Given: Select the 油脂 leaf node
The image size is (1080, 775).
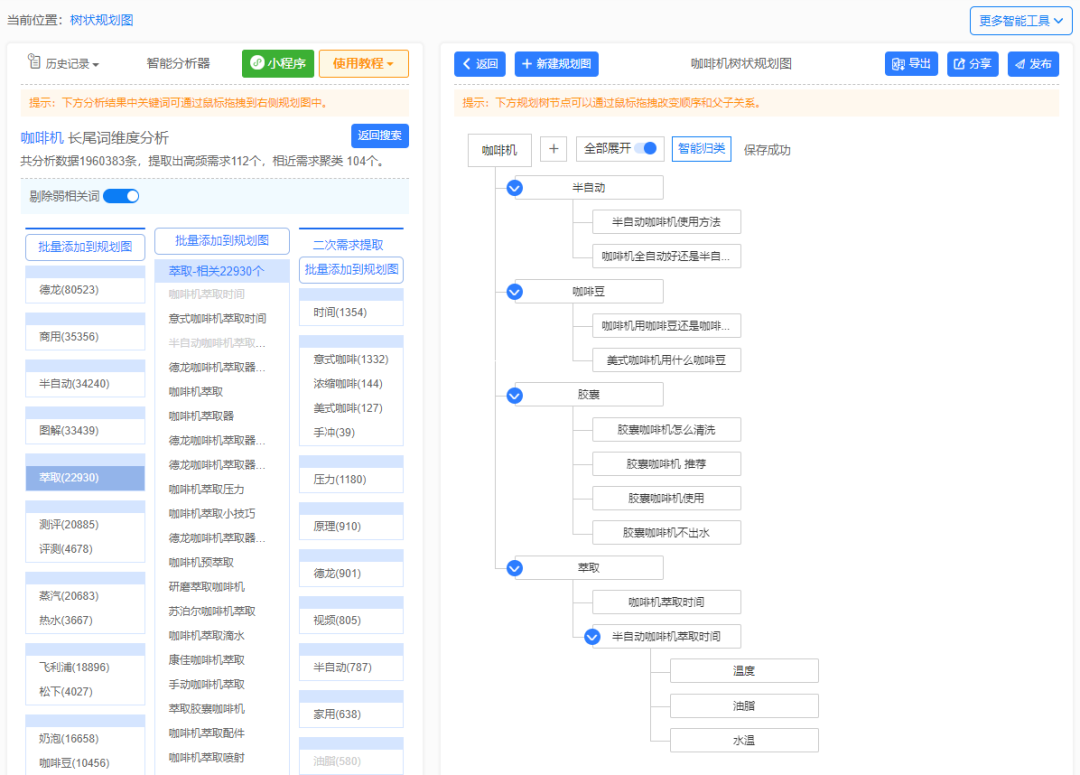Looking at the screenshot, I should (x=744, y=705).
